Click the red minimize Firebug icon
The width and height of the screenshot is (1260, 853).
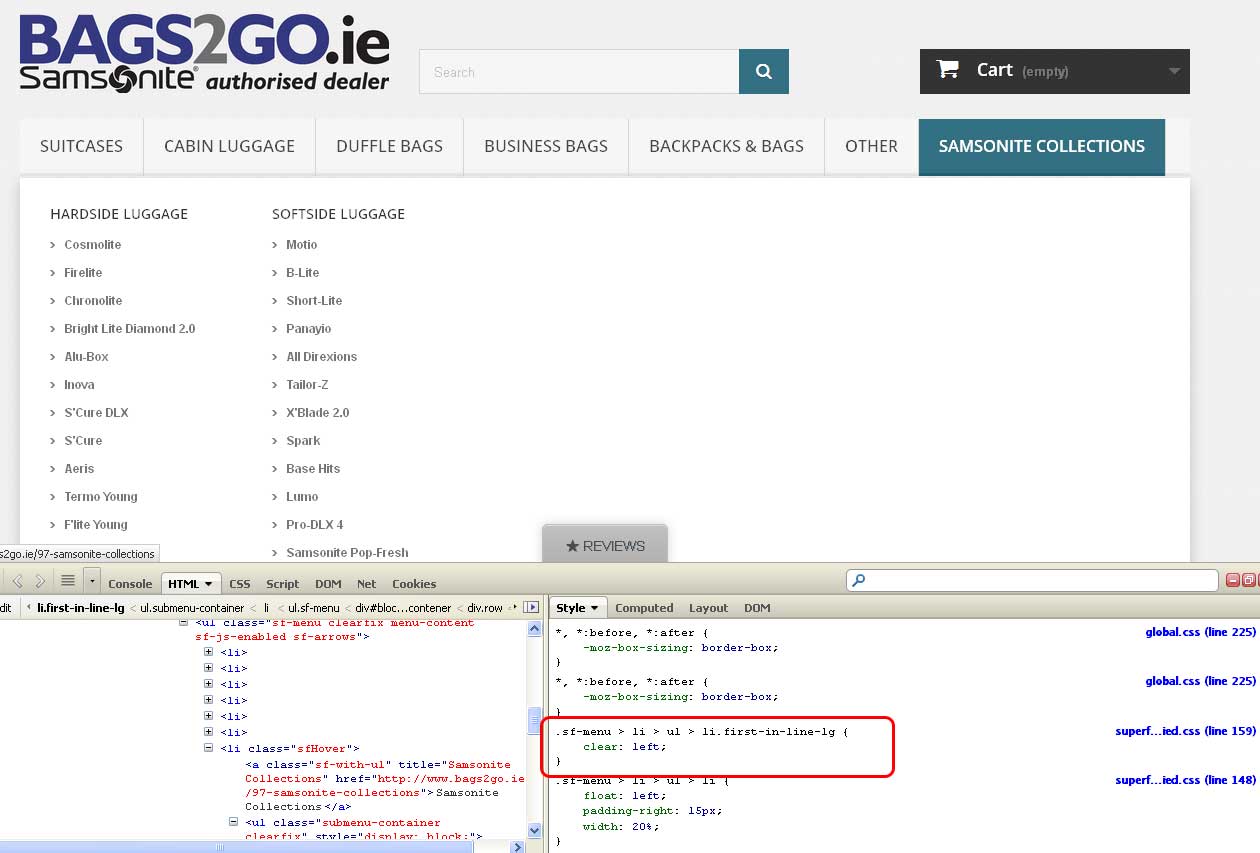1233,580
